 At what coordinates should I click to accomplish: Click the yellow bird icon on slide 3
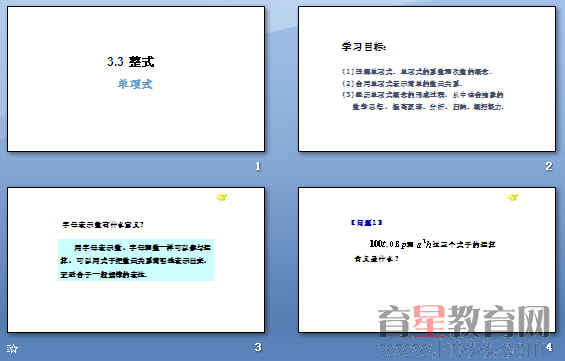222,197
